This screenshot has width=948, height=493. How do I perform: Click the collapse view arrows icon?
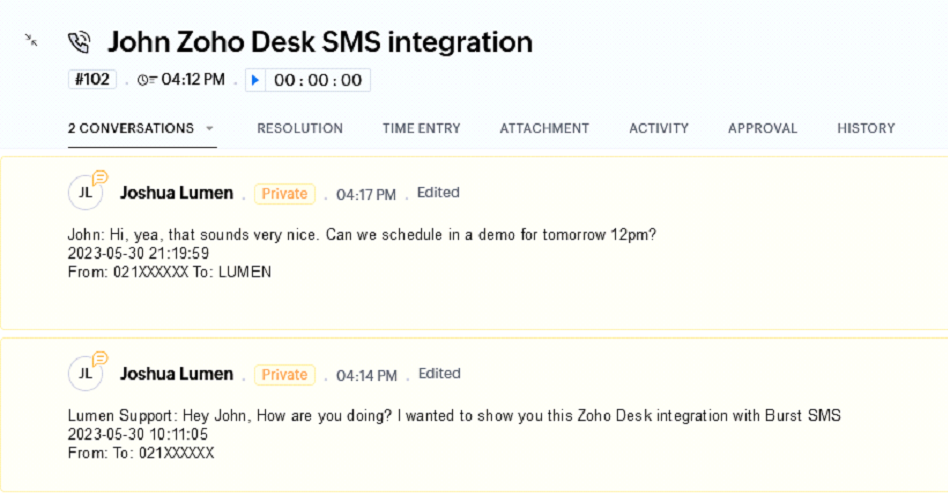(31, 40)
